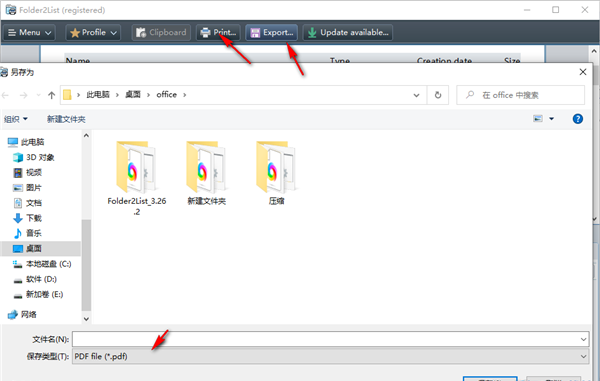Image resolution: width=600 pixels, height=381 pixels.
Task: Refresh the office folder view
Action: 438,95
